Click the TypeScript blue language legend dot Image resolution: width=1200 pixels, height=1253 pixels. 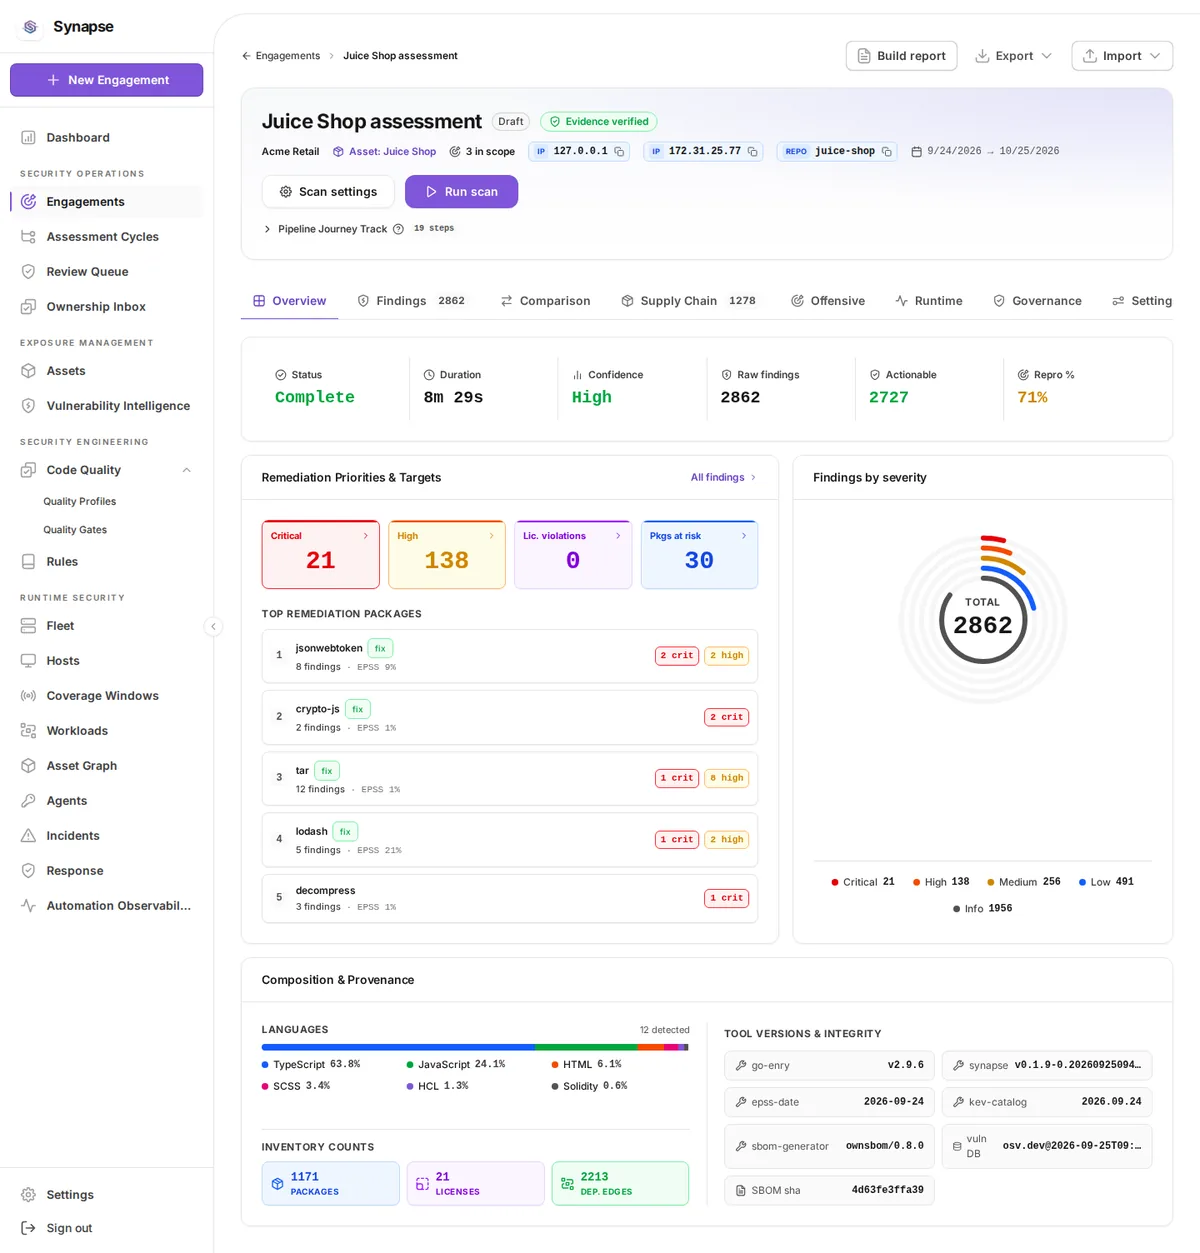point(265,1065)
